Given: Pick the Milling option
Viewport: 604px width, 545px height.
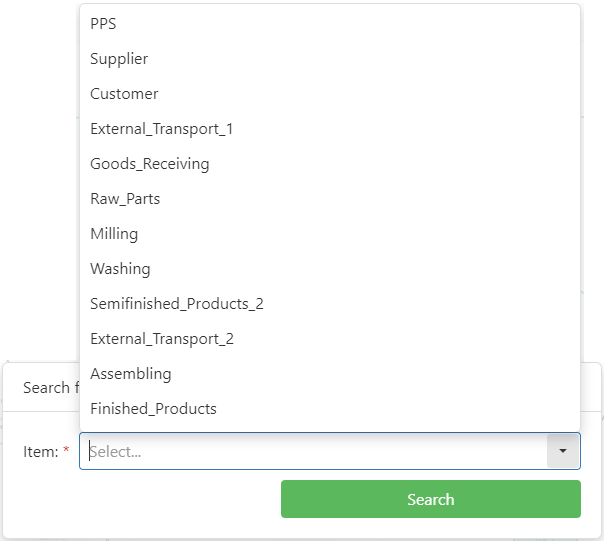Looking at the screenshot, I should 114,234.
